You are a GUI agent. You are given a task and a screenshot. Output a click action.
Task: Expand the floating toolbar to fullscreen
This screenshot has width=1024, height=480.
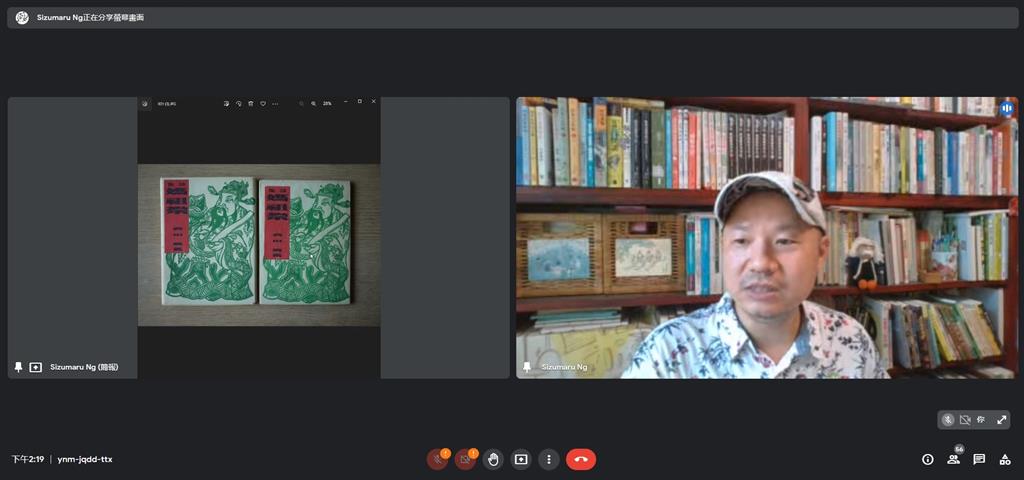click(x=1001, y=420)
